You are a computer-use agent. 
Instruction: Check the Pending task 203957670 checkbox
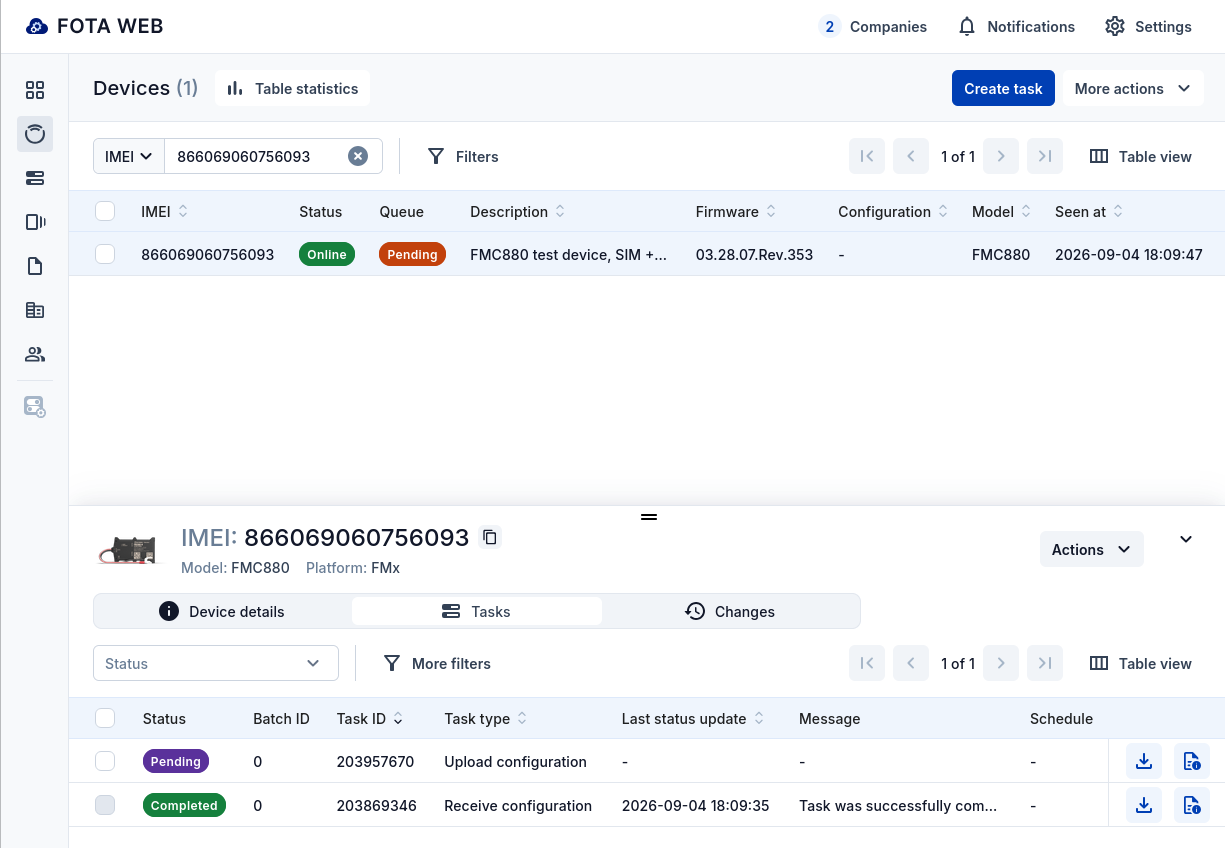click(x=105, y=761)
